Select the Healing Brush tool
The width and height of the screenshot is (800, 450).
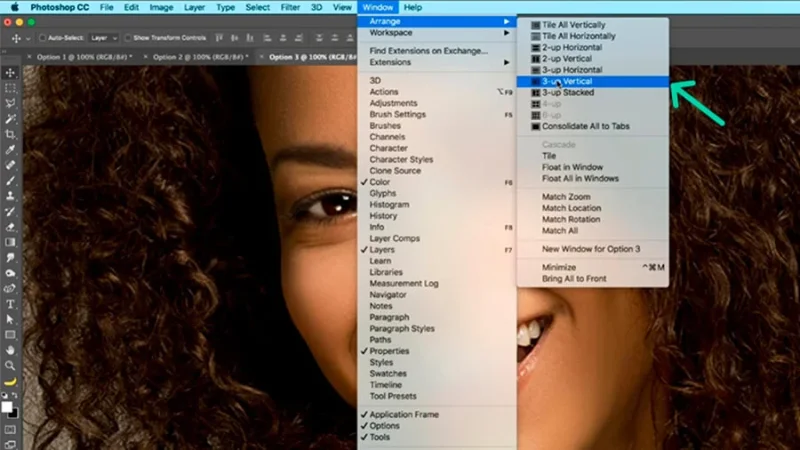(x=10, y=165)
